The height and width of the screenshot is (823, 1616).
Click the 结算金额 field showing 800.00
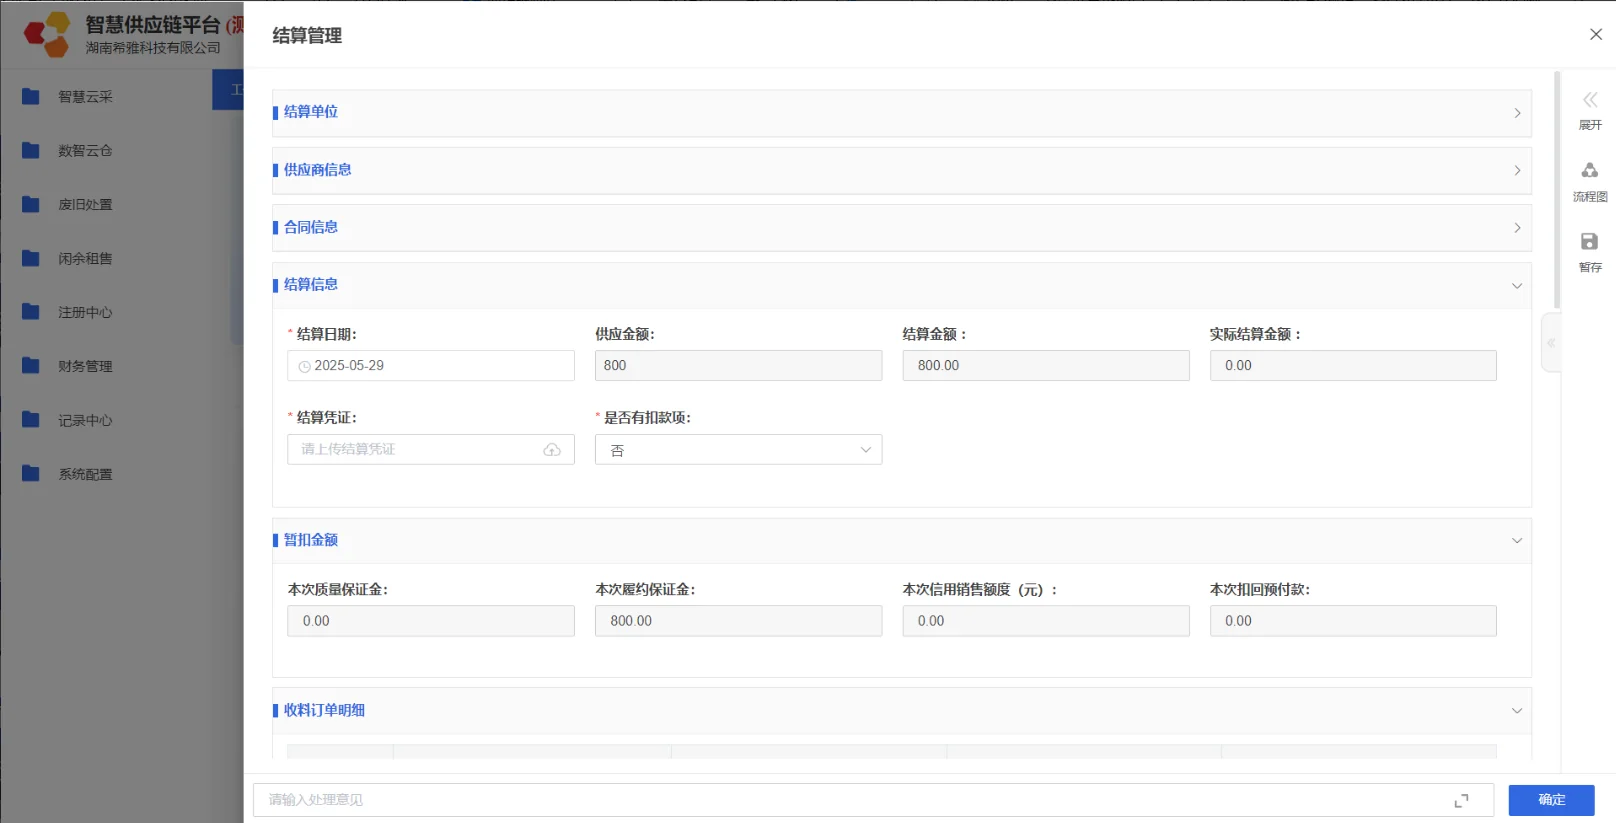tap(1046, 366)
